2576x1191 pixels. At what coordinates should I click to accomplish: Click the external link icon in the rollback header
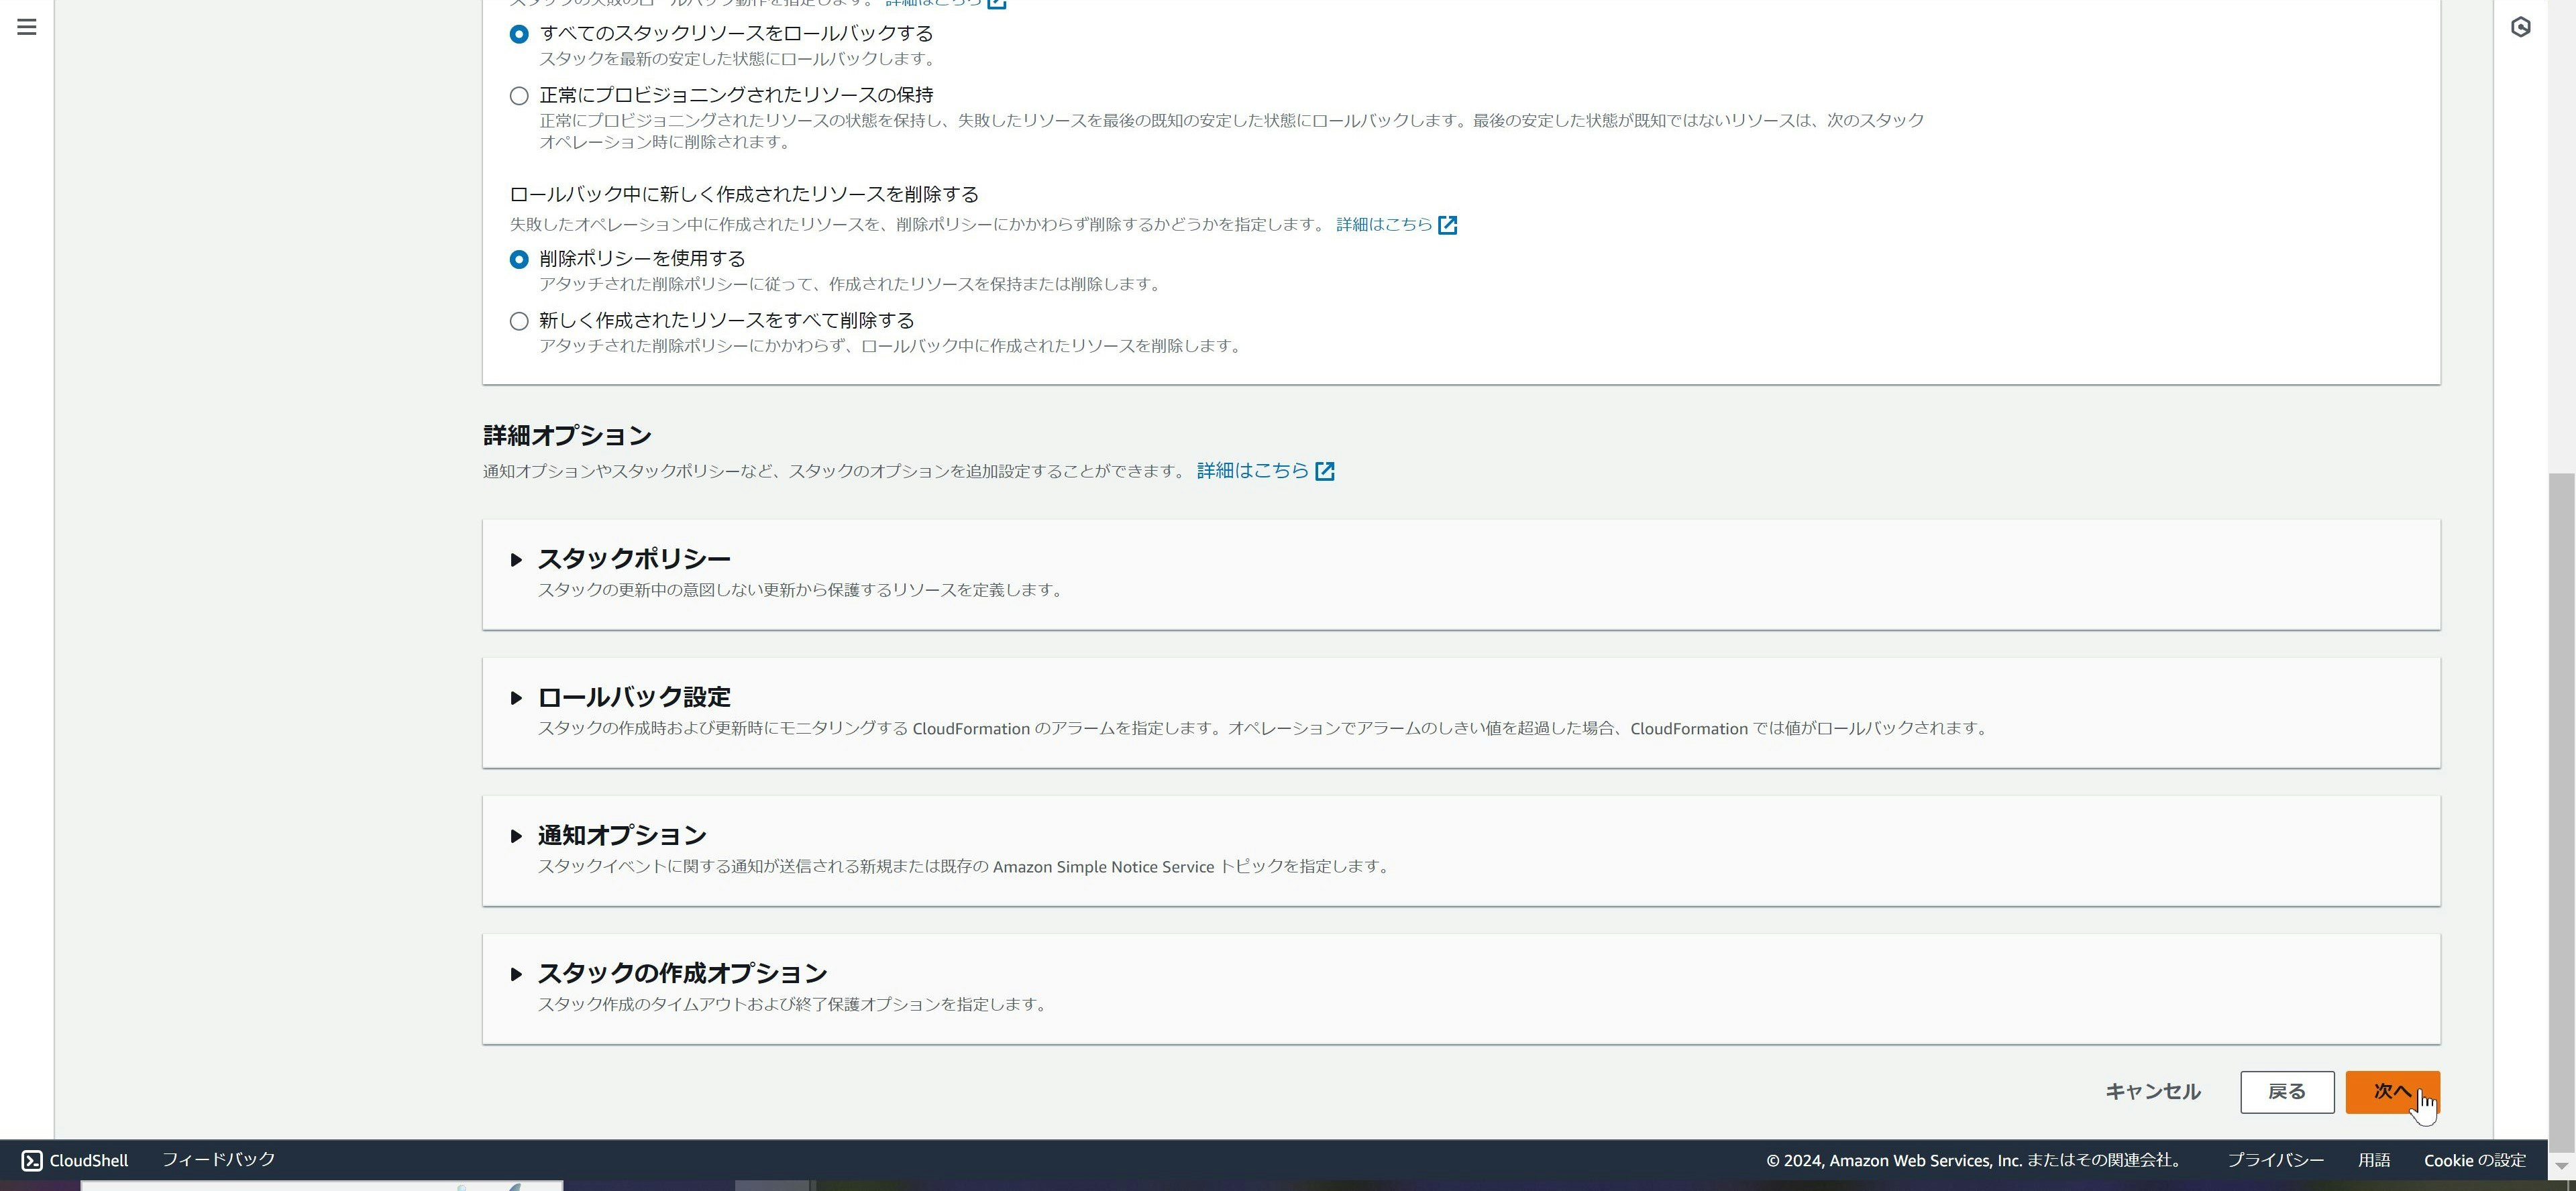pos(998,3)
